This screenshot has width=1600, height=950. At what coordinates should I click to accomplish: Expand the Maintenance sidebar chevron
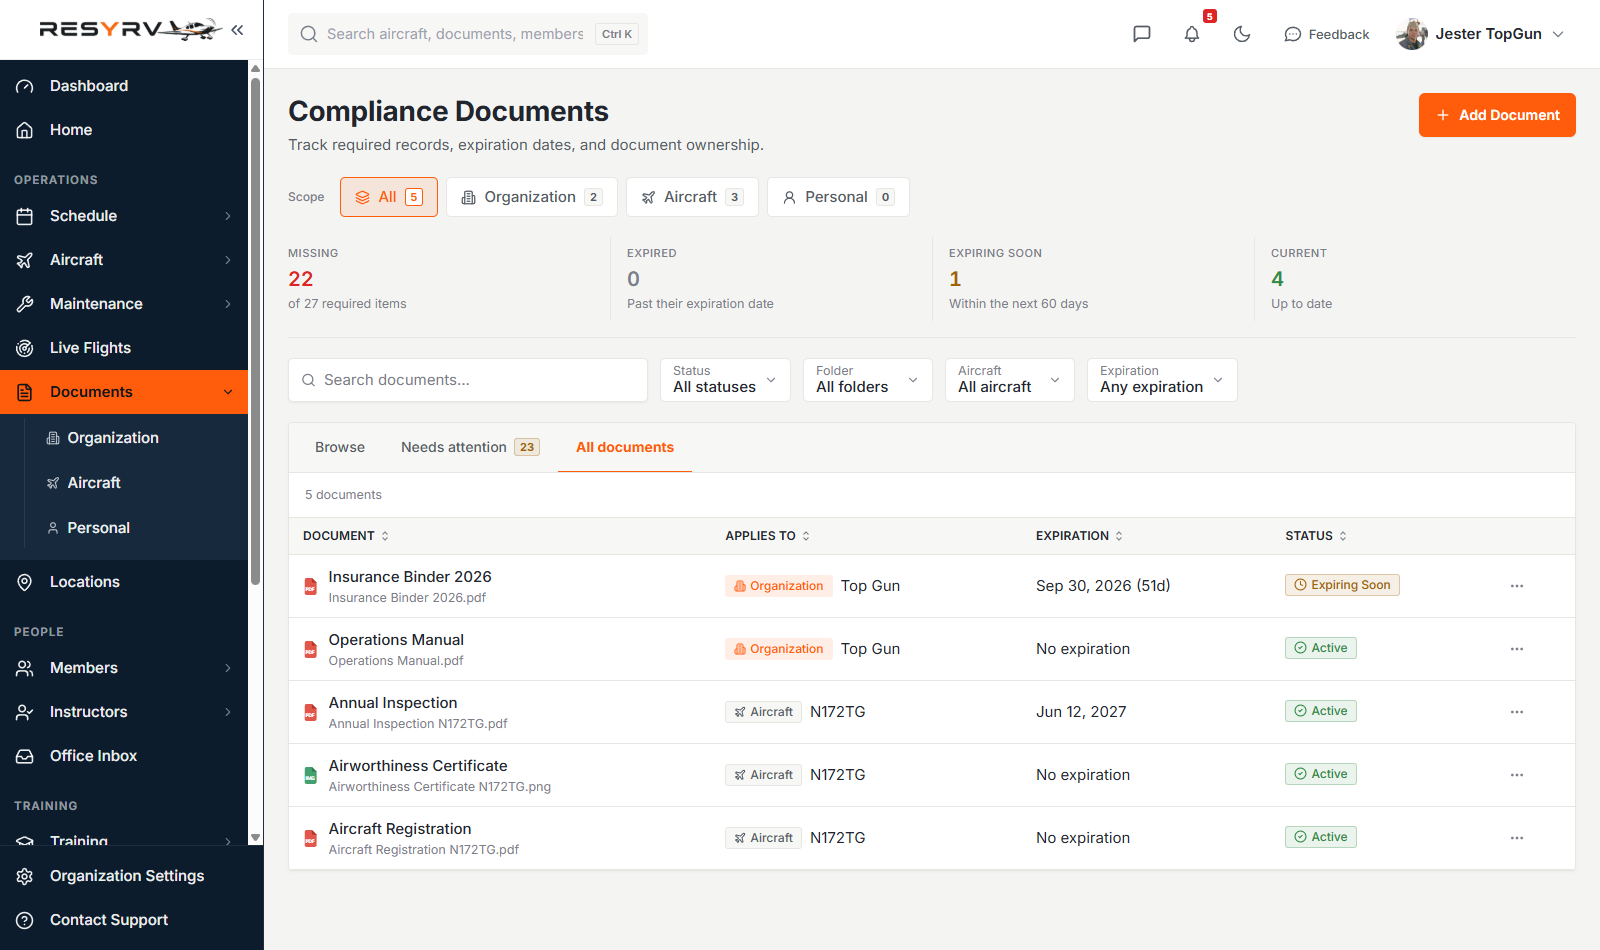click(x=228, y=304)
